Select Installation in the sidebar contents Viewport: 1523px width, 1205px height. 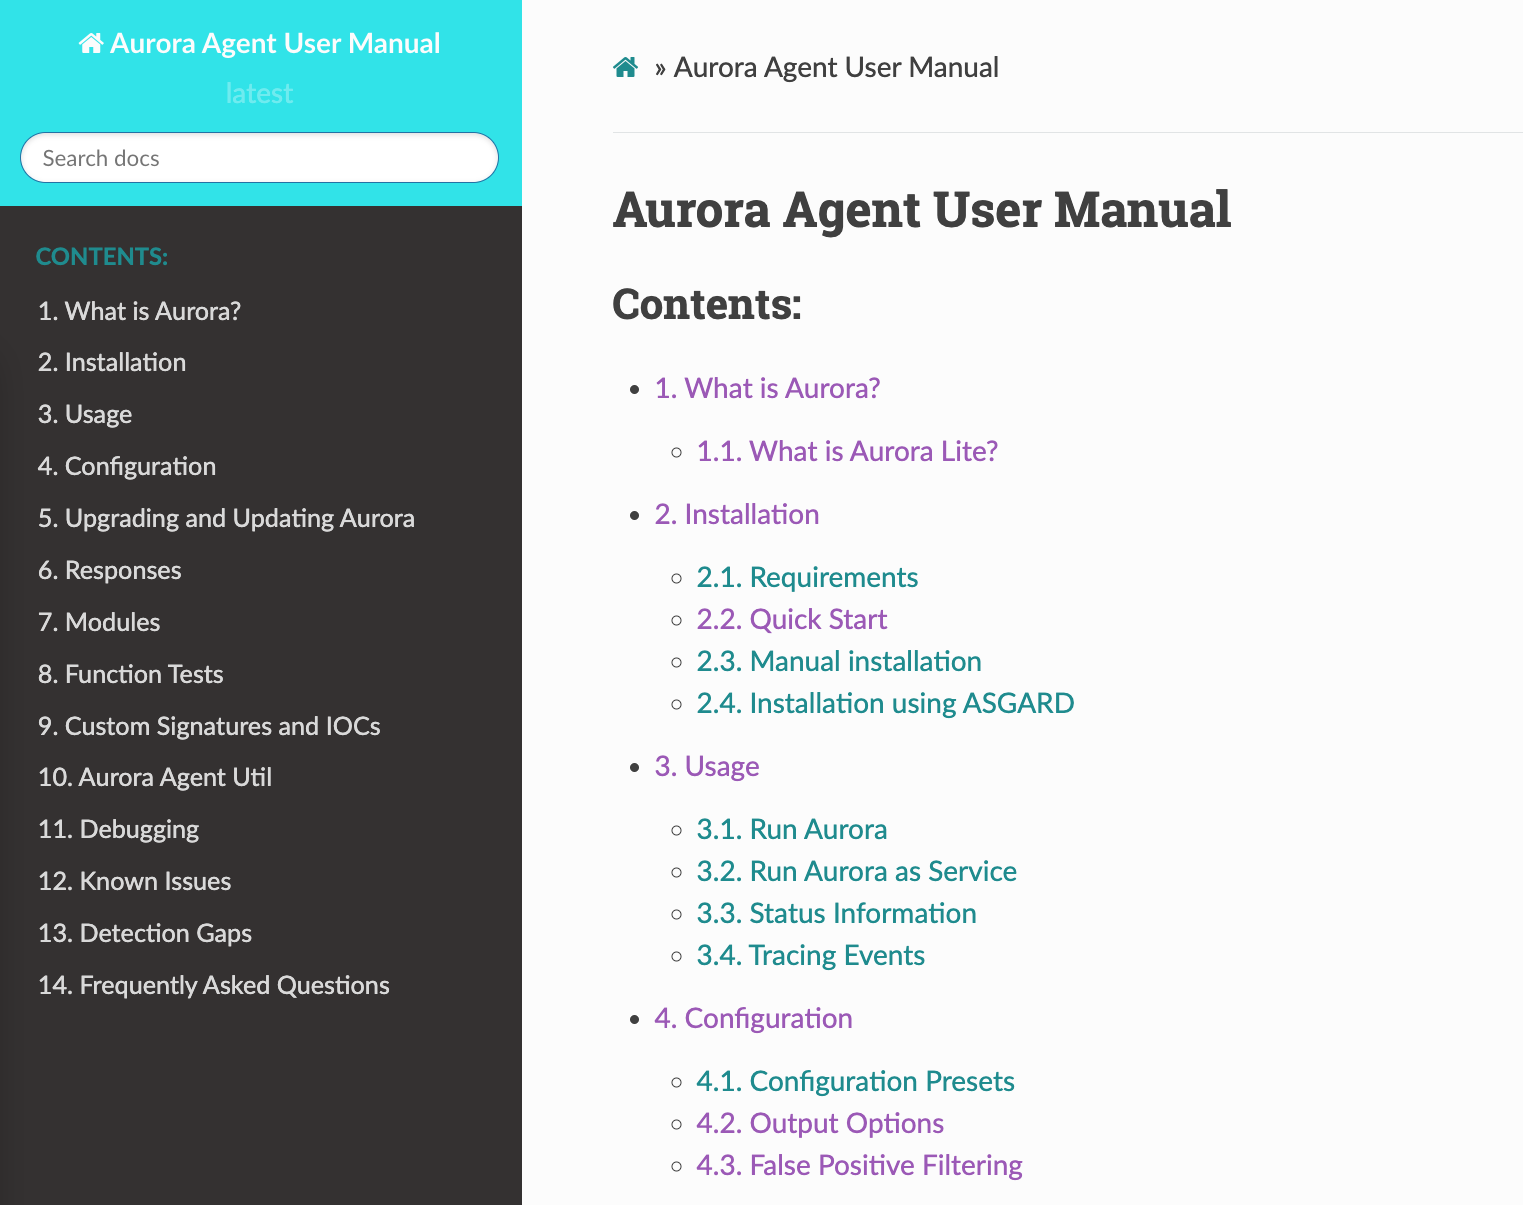click(112, 362)
